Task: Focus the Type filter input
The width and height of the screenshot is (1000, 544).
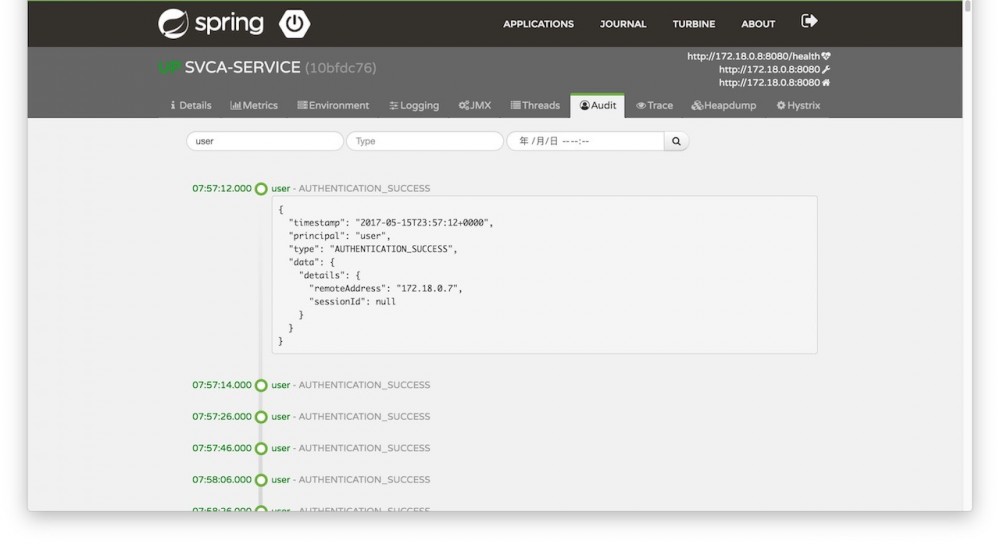Action: 424,141
